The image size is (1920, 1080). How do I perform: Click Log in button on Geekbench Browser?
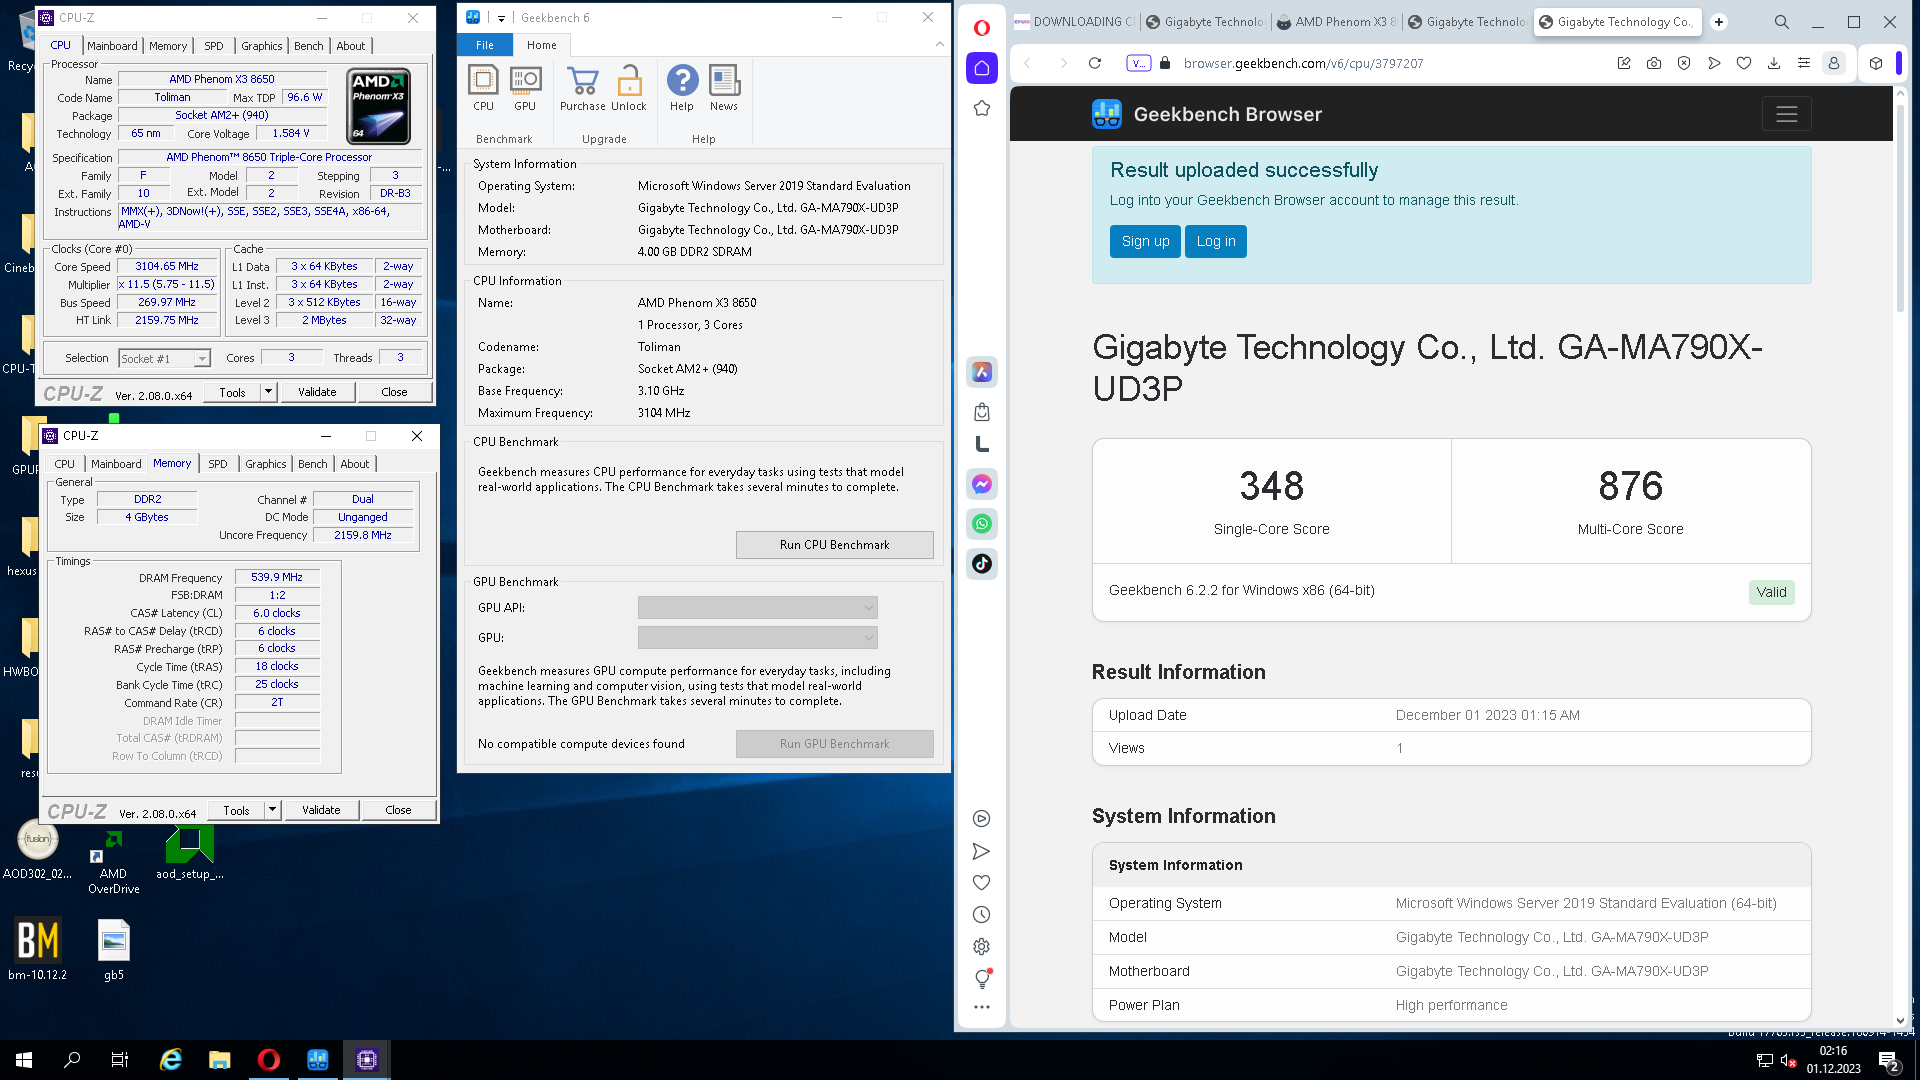point(1216,241)
